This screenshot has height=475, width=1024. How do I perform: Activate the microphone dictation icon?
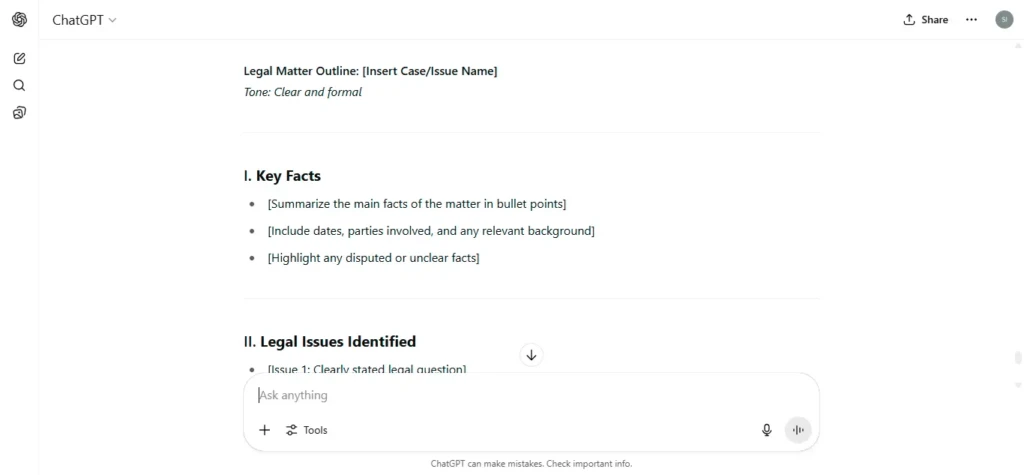767,430
